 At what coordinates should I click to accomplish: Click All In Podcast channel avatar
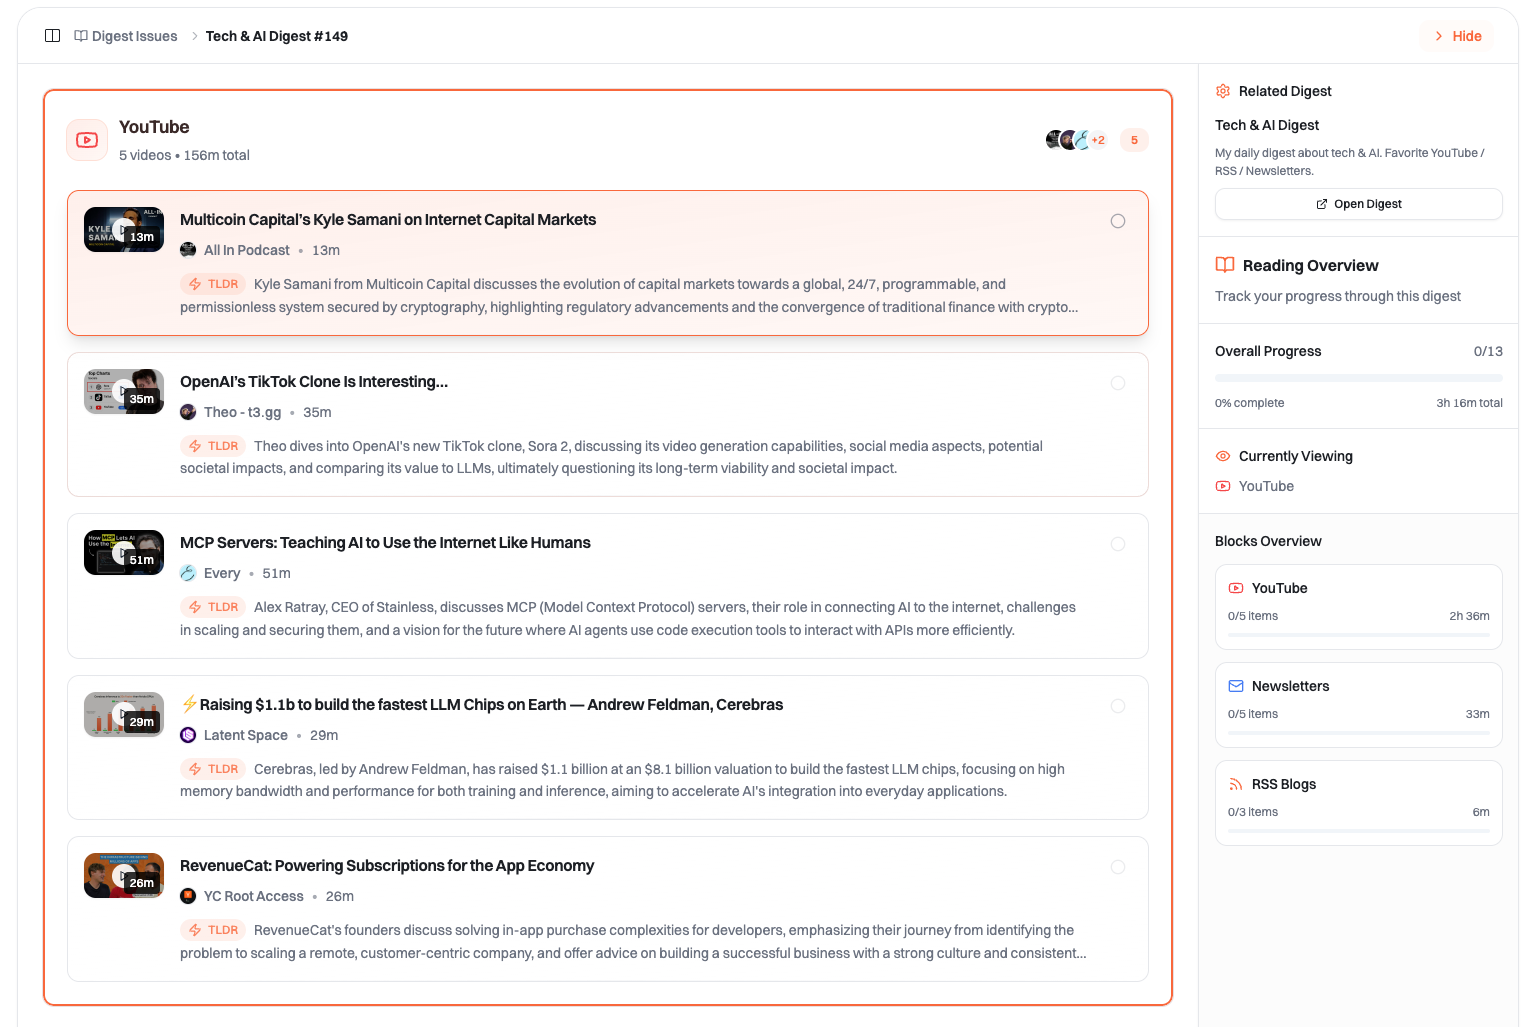pos(188,250)
